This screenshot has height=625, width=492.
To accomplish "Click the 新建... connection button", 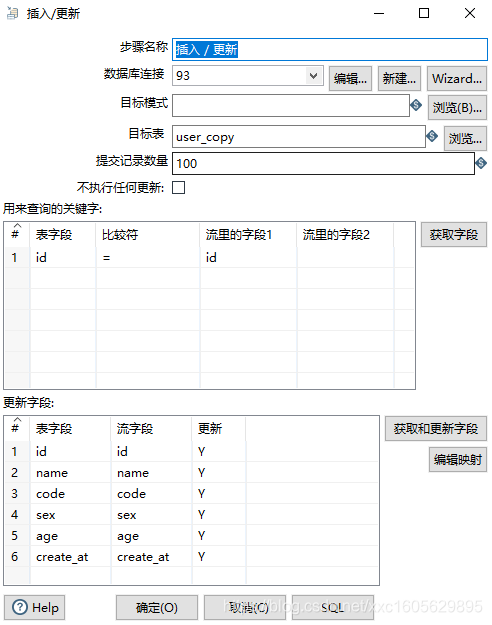I will tap(399, 79).
